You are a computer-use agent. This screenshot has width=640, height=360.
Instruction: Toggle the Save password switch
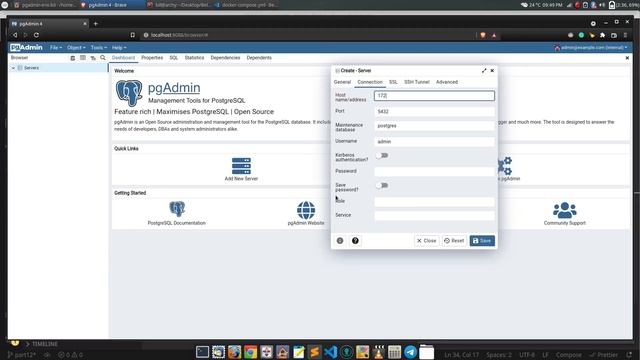coord(382,186)
